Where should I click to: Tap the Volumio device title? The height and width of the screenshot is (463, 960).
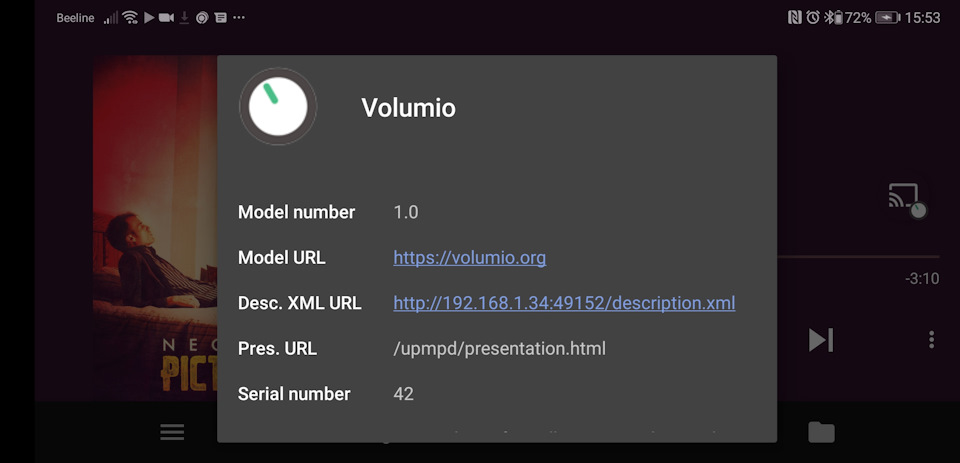point(408,108)
